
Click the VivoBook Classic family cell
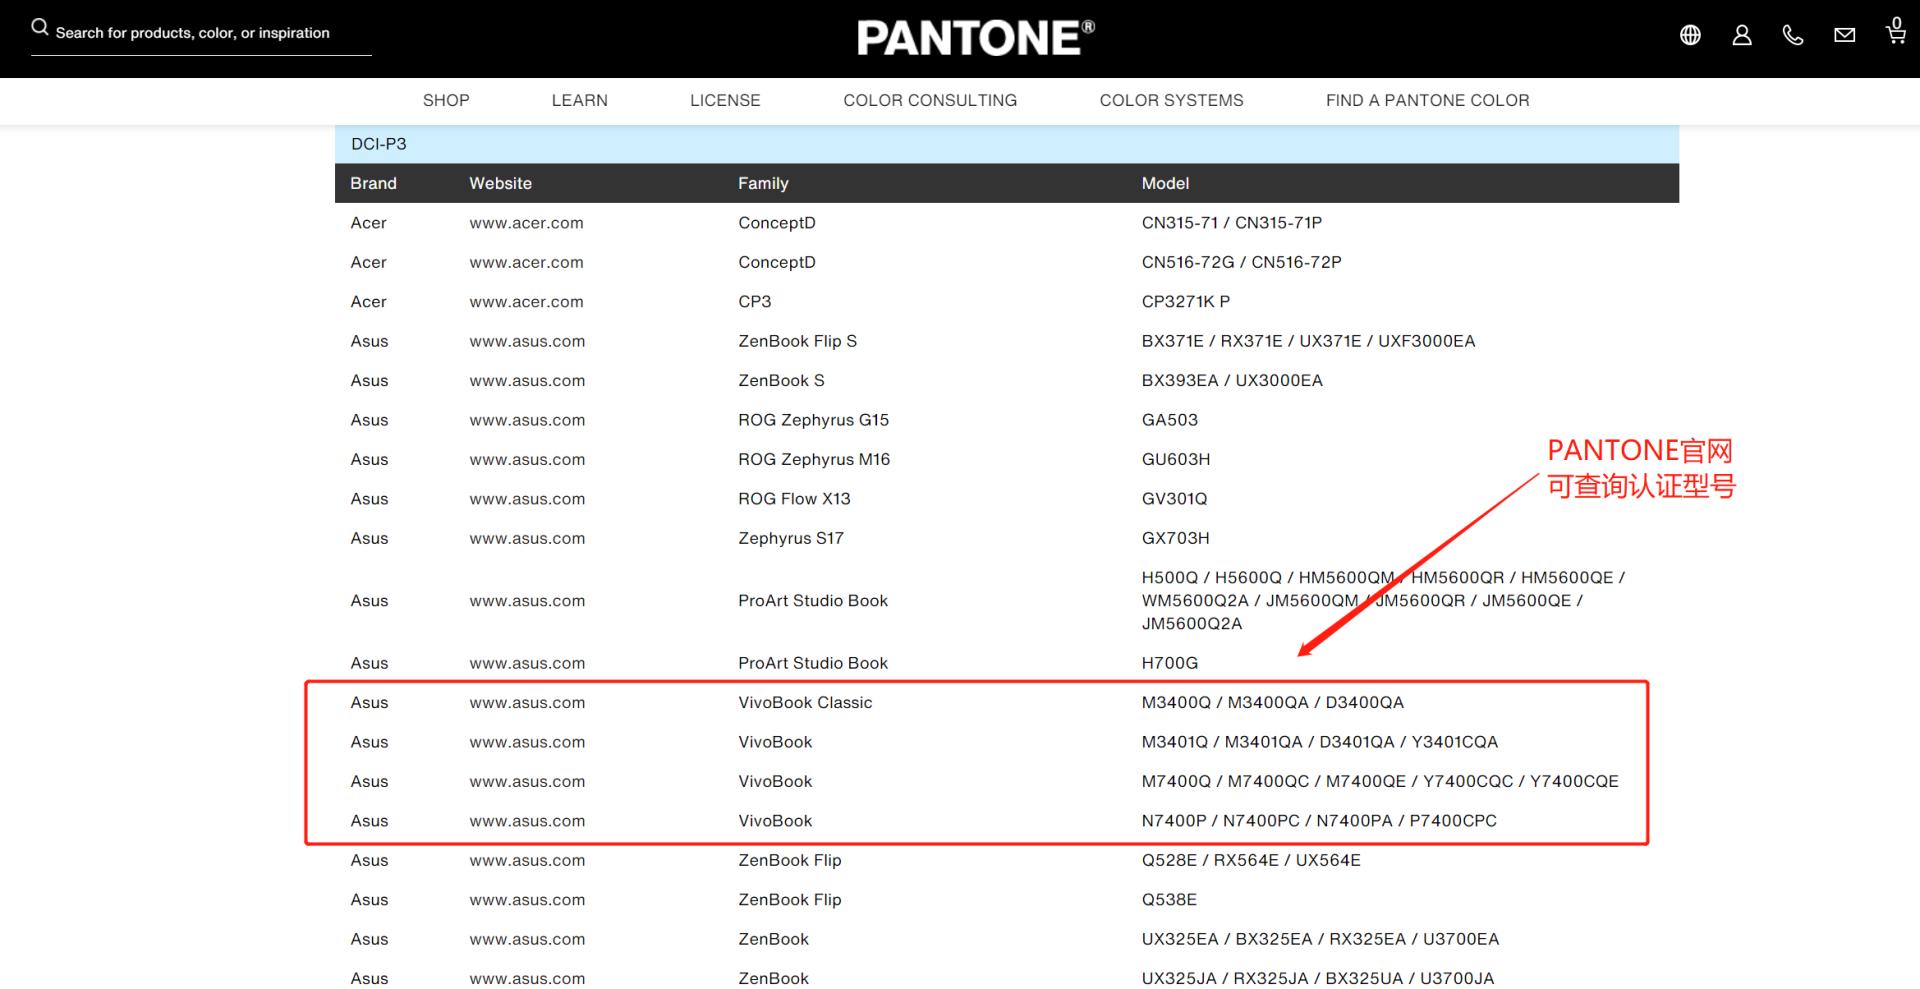point(805,703)
